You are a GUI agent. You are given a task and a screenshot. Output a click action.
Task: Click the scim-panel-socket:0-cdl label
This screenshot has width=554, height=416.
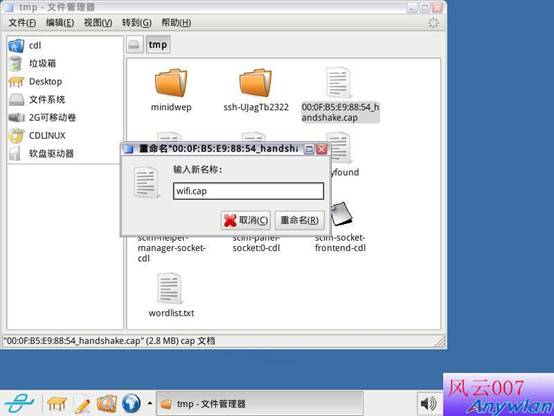[x=256, y=244]
